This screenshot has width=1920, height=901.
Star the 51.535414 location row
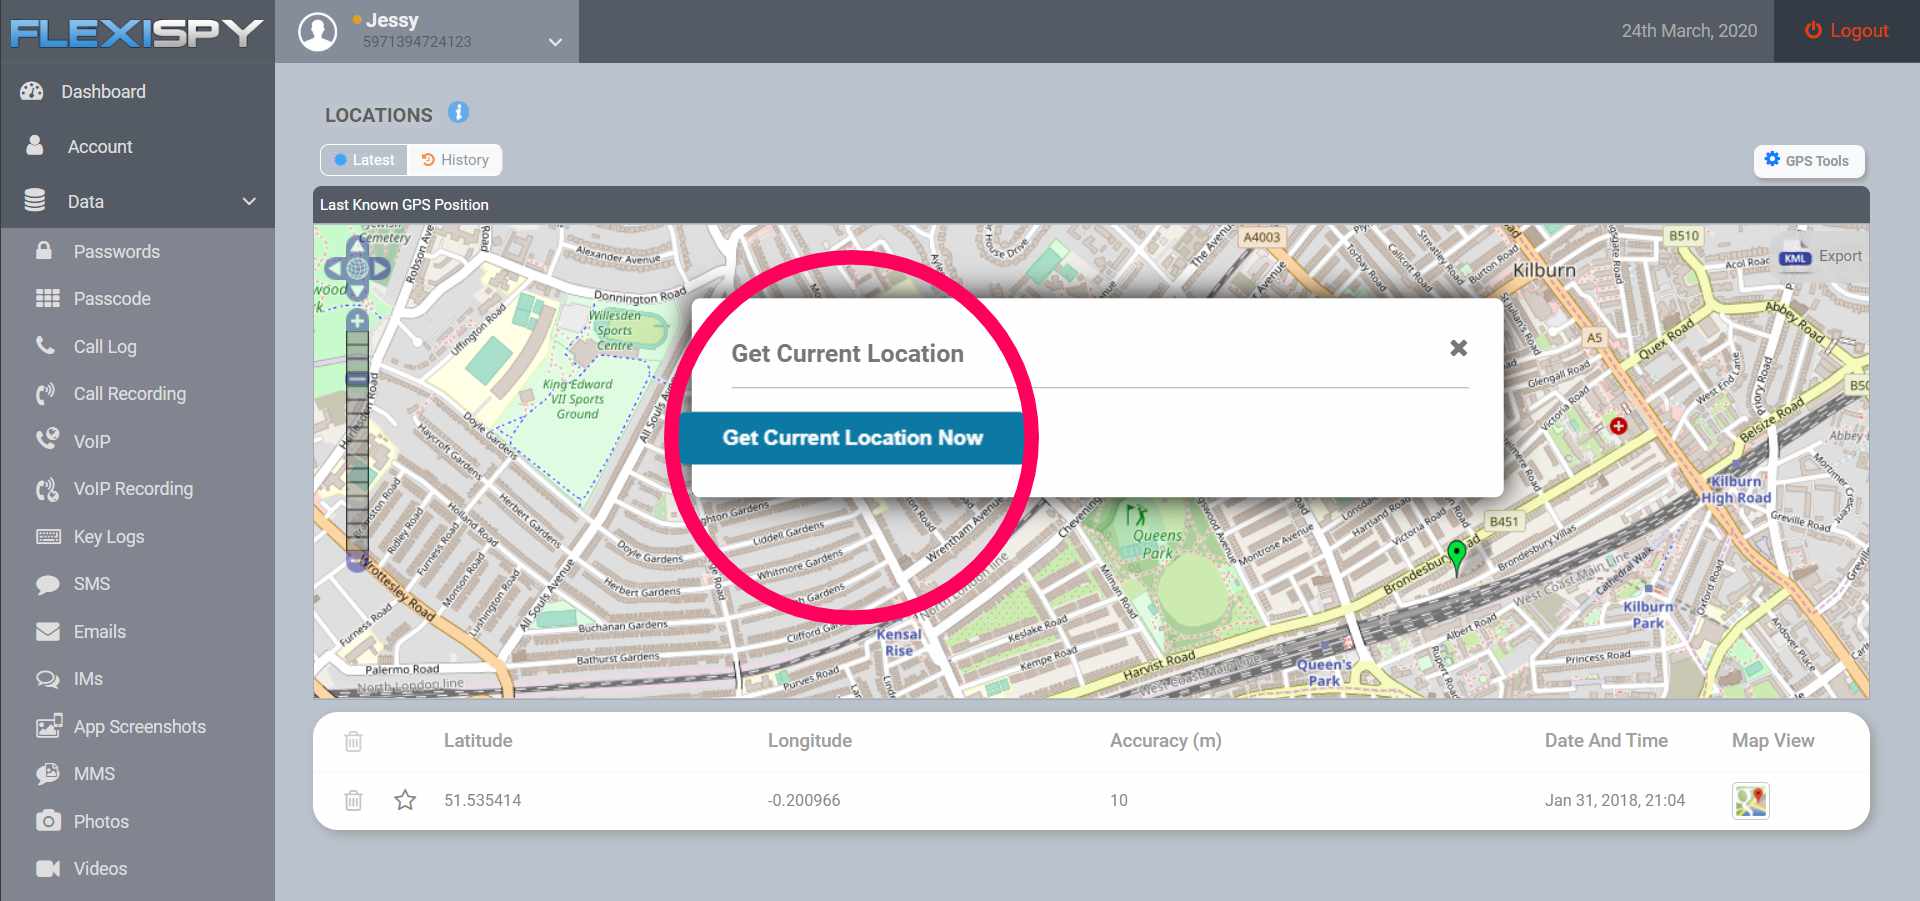(x=405, y=800)
